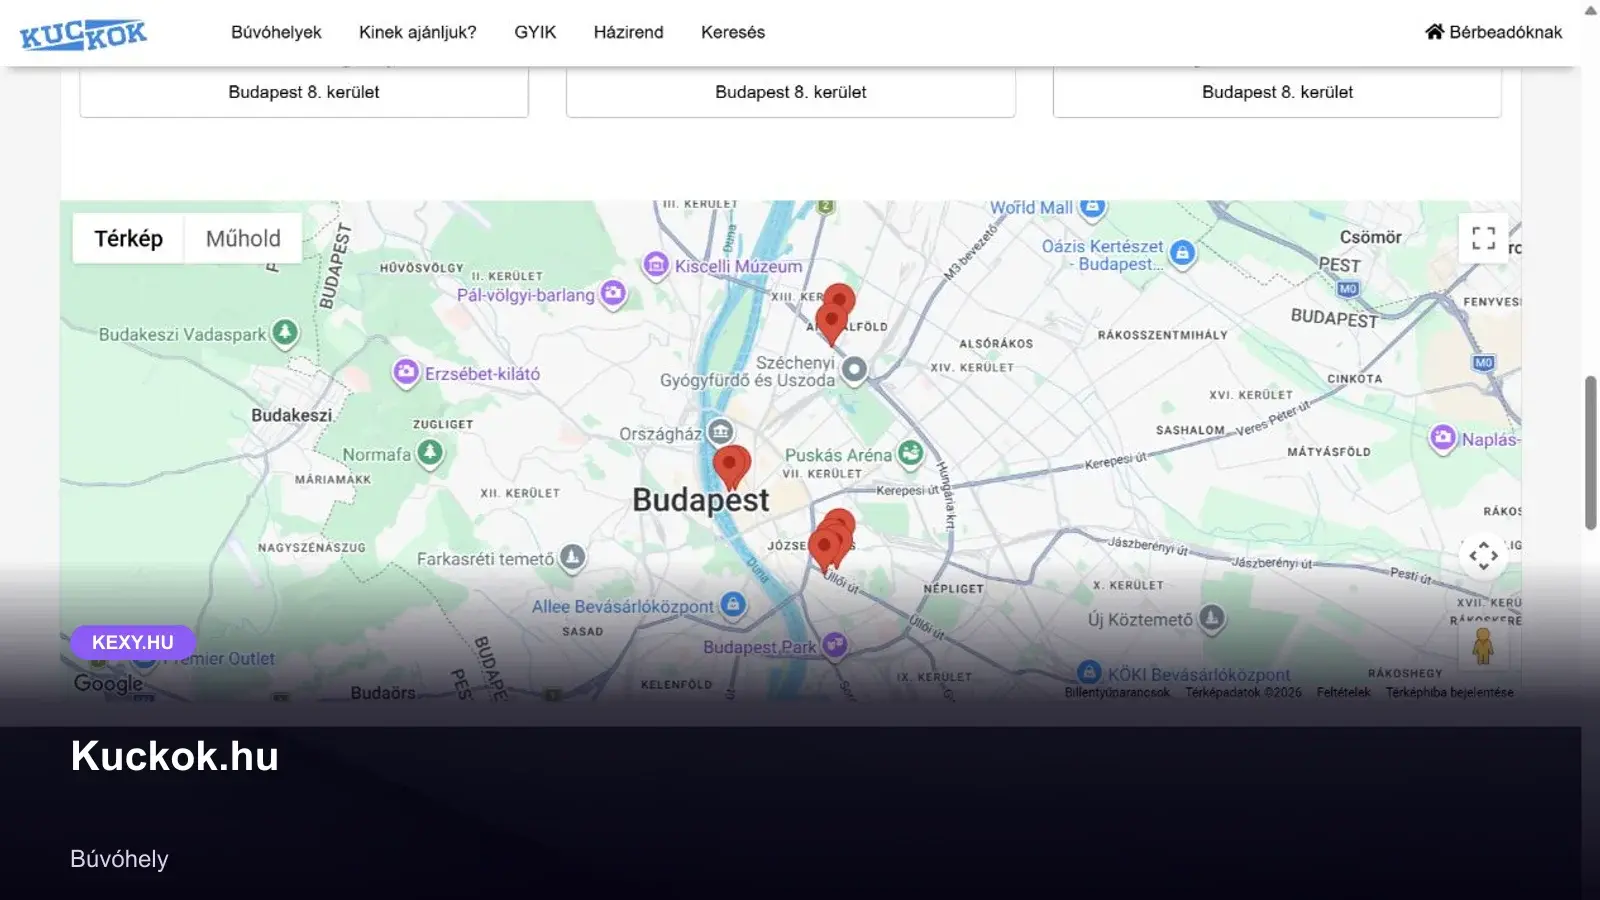Screen dimensions: 1600x900
Task: Open the Házirend menu item
Action: [x=628, y=32]
